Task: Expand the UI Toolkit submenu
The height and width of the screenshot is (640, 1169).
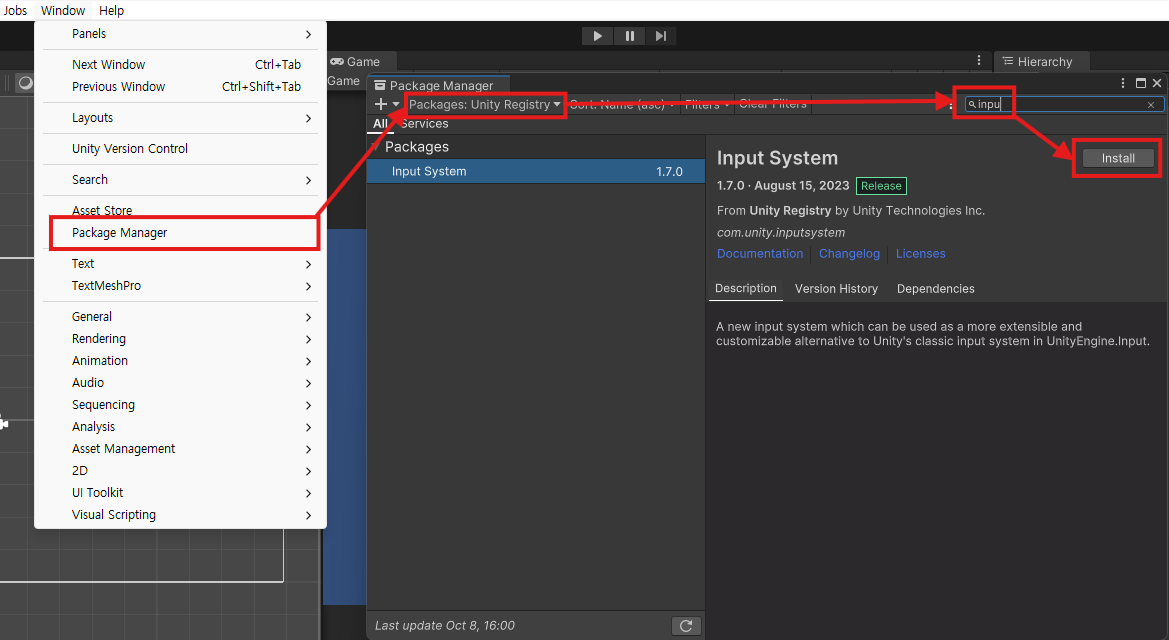Action: (180, 493)
